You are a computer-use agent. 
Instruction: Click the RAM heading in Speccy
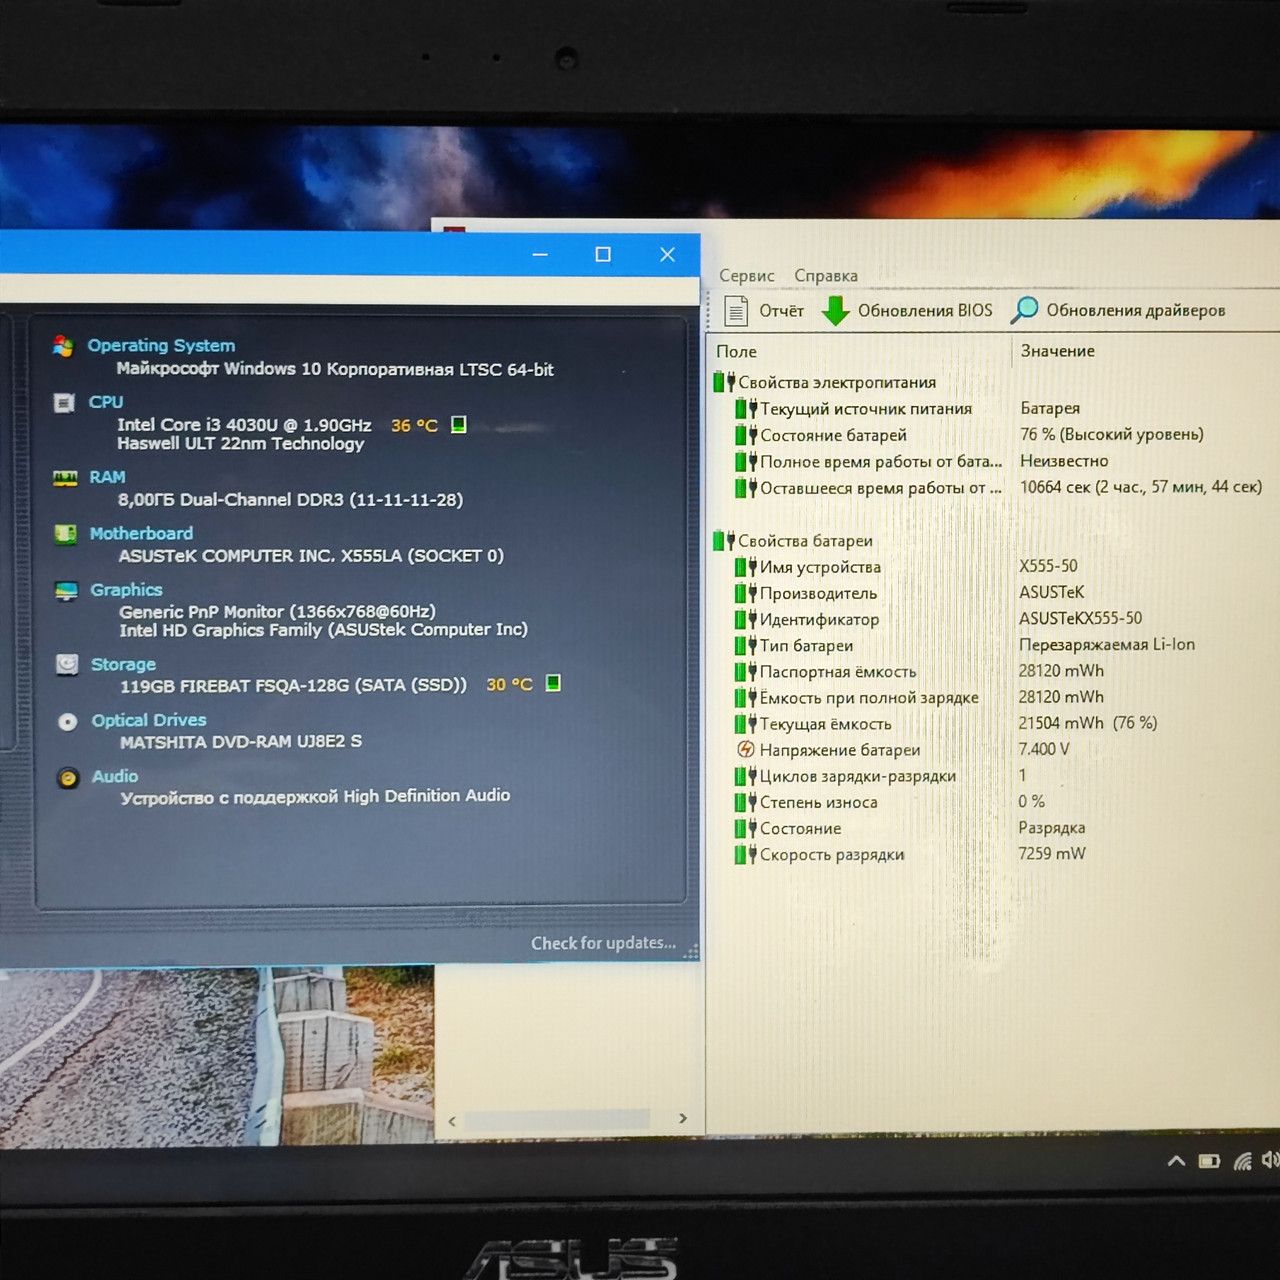[x=107, y=477]
